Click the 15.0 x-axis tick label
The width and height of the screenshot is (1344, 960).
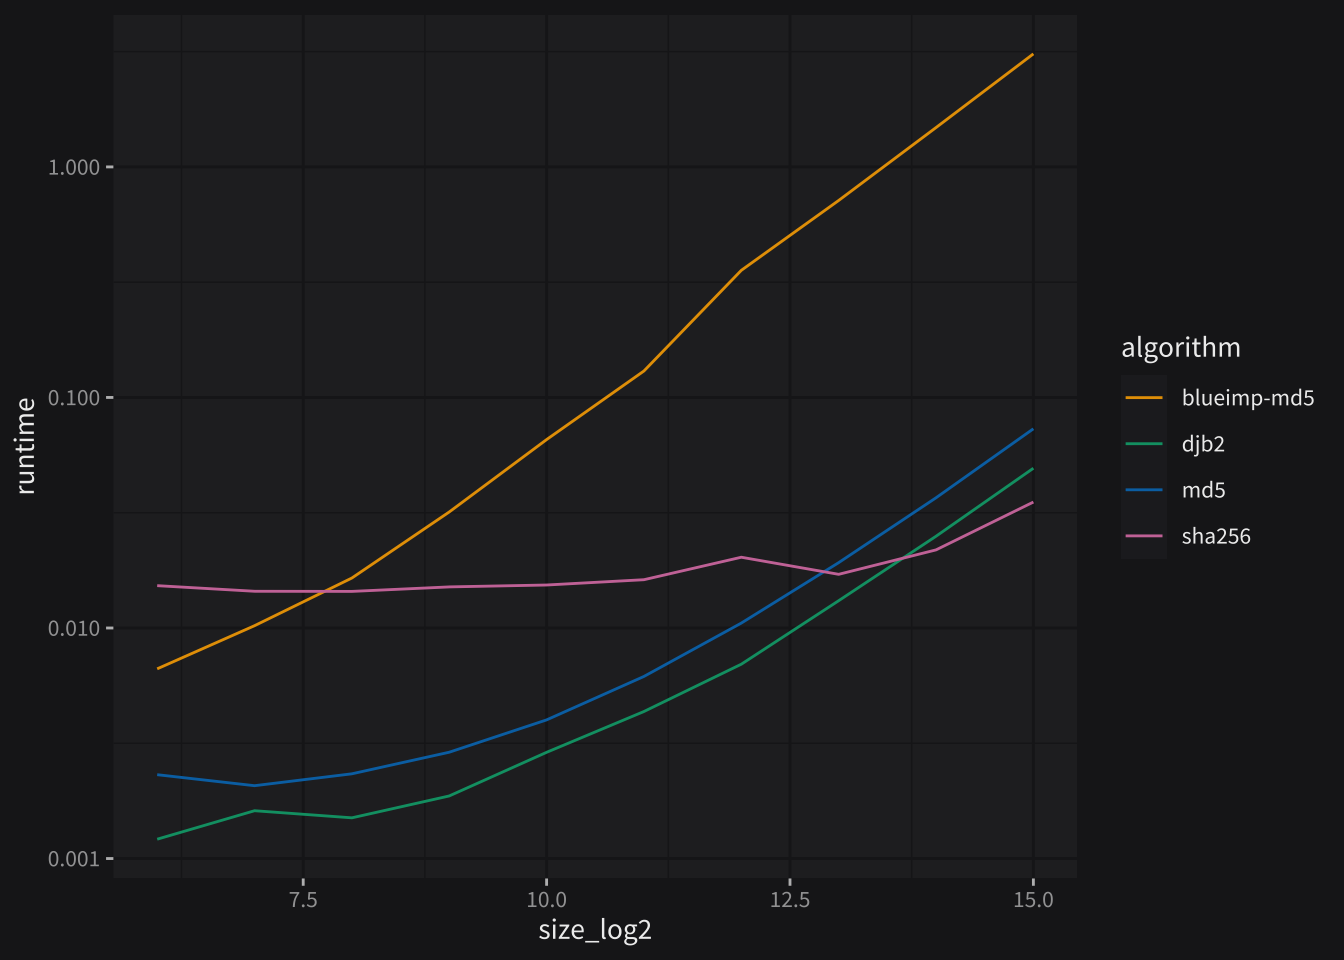click(1033, 900)
